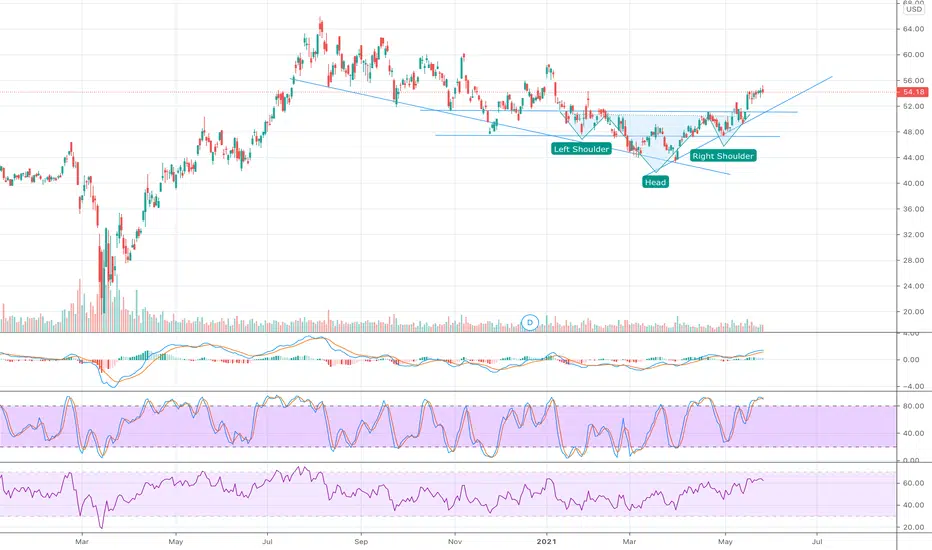The width and height of the screenshot is (932, 550).
Task: Click the 28.00 price axis value
Action: tap(913, 260)
